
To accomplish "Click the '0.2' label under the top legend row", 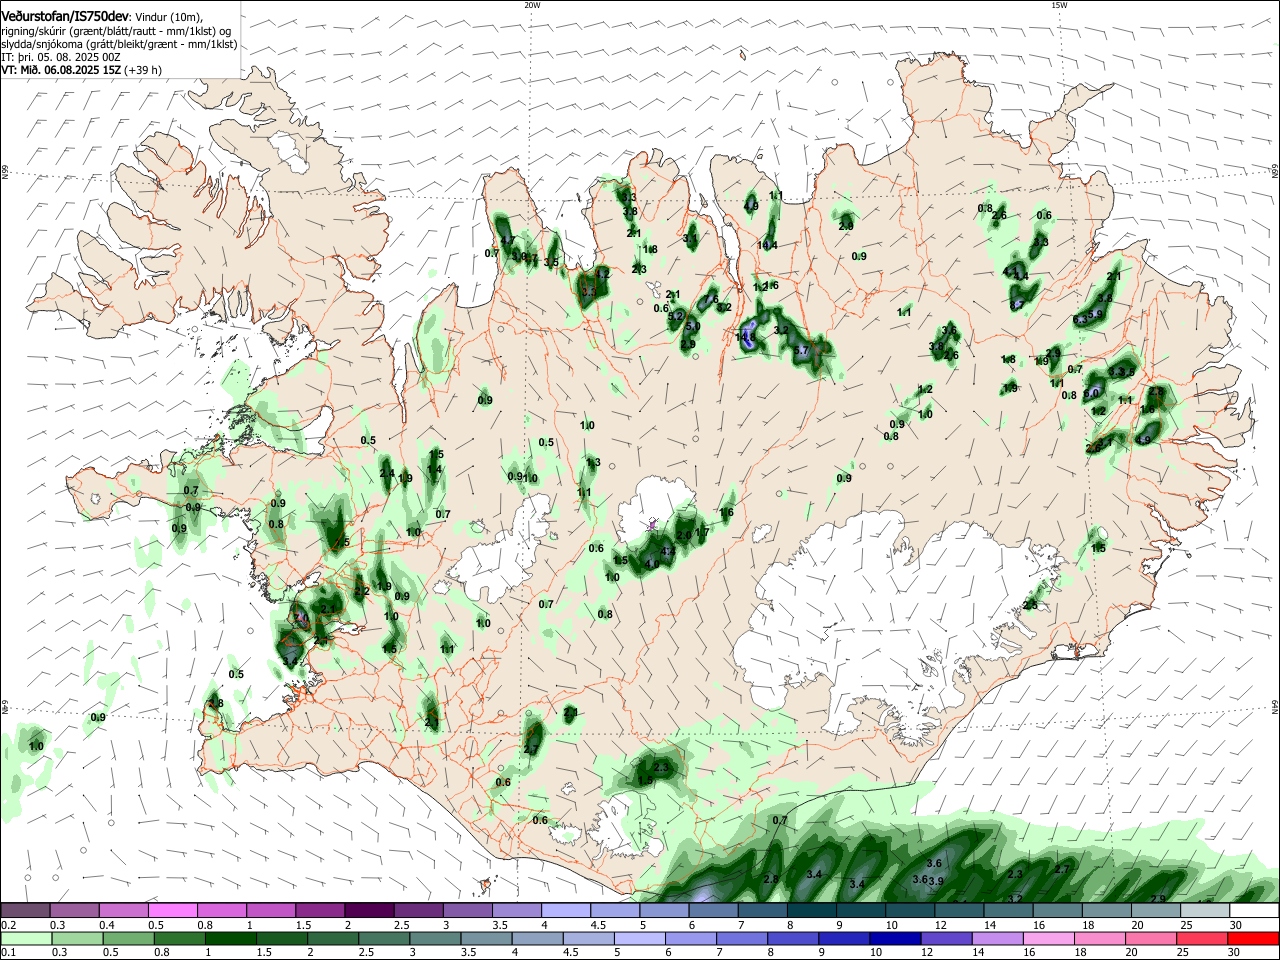I will pyautogui.click(x=7, y=925).
